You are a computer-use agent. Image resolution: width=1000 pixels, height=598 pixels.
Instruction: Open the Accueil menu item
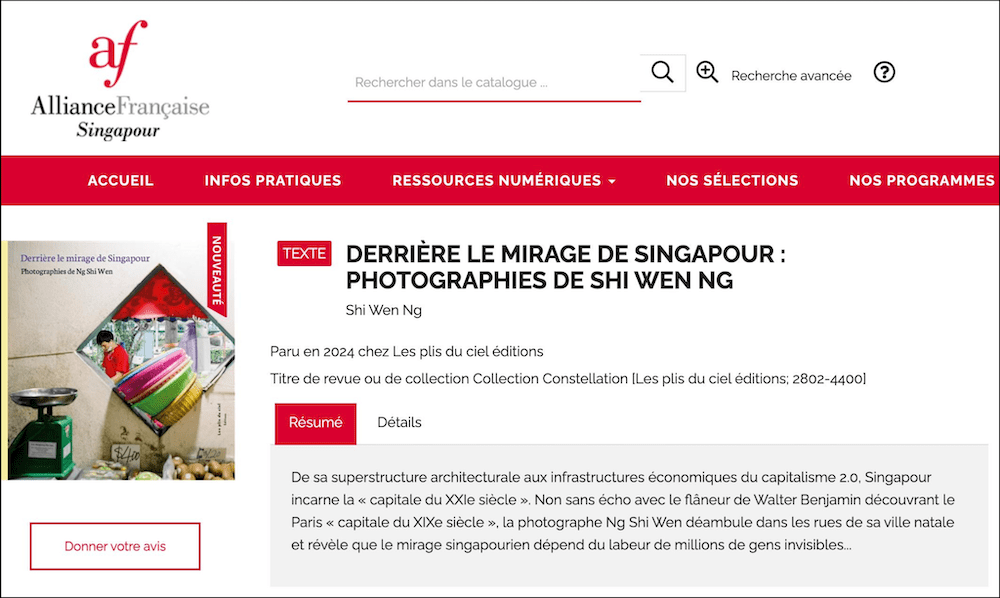point(121,180)
